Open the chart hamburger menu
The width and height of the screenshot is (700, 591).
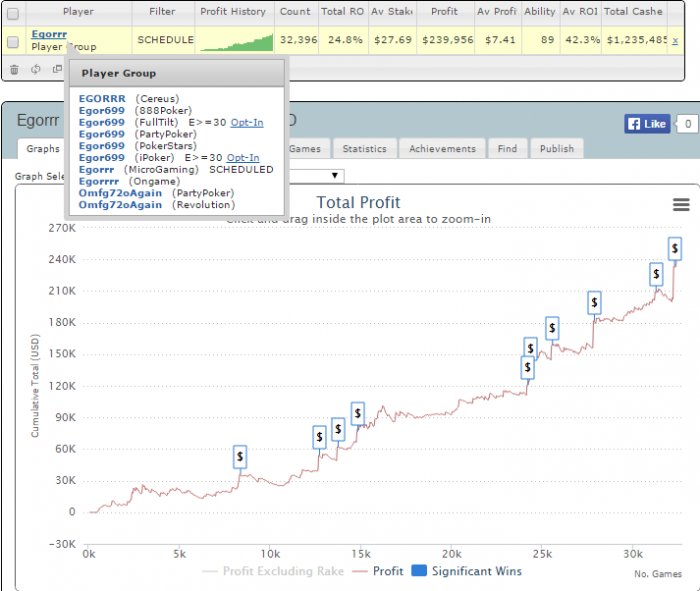(681, 204)
